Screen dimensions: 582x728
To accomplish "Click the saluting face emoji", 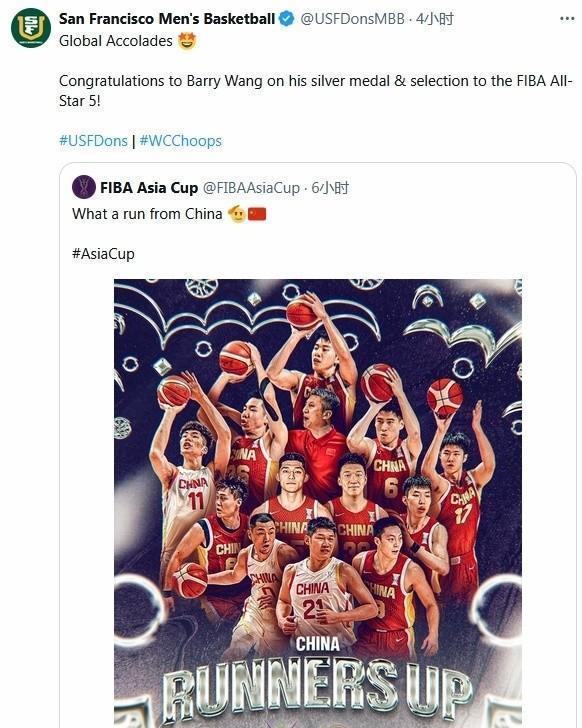I will (236, 214).
